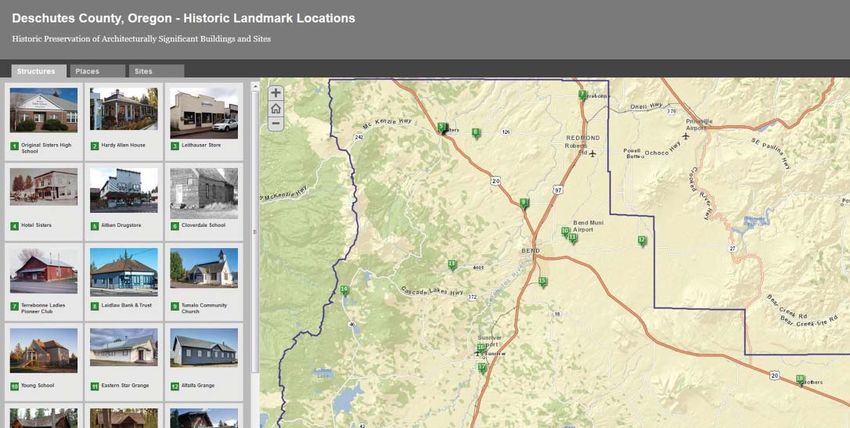850x428 pixels.
Task: Click the "Tumalo Community Church" label
Action: pos(204,308)
